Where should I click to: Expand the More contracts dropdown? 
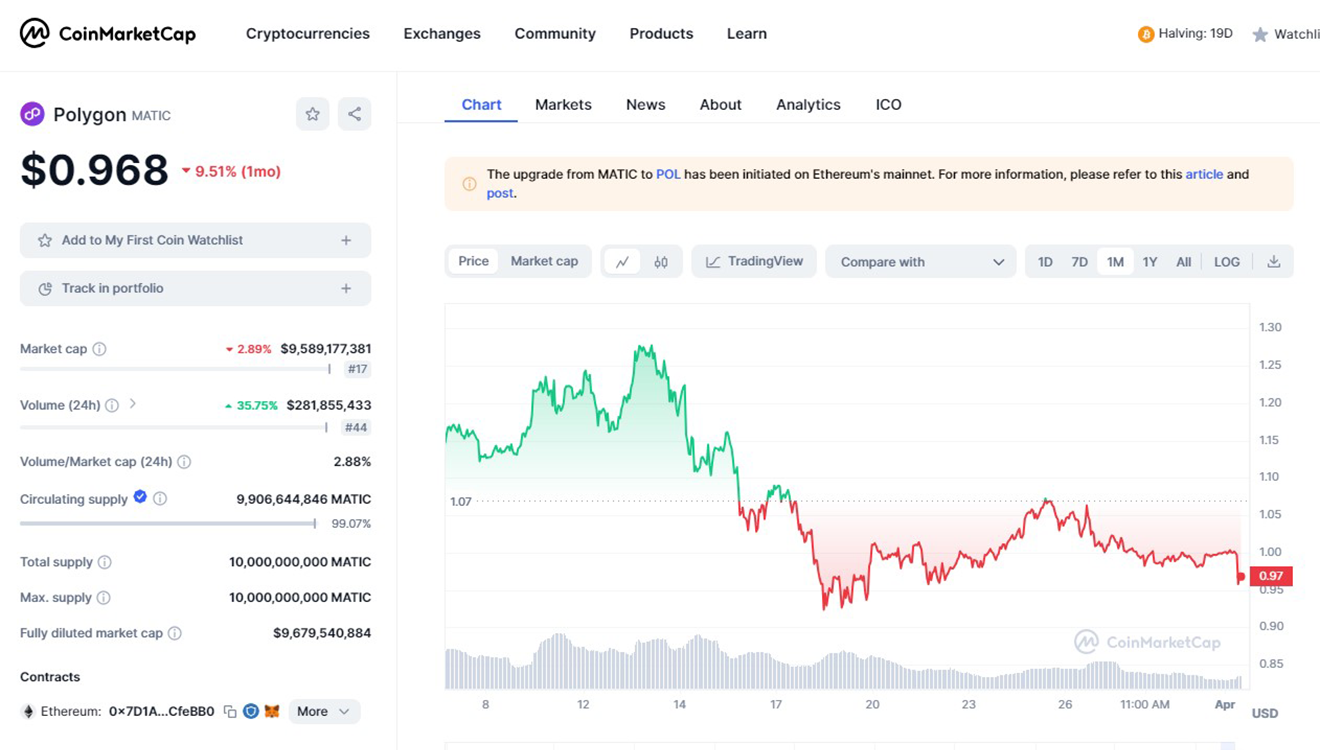click(x=323, y=712)
